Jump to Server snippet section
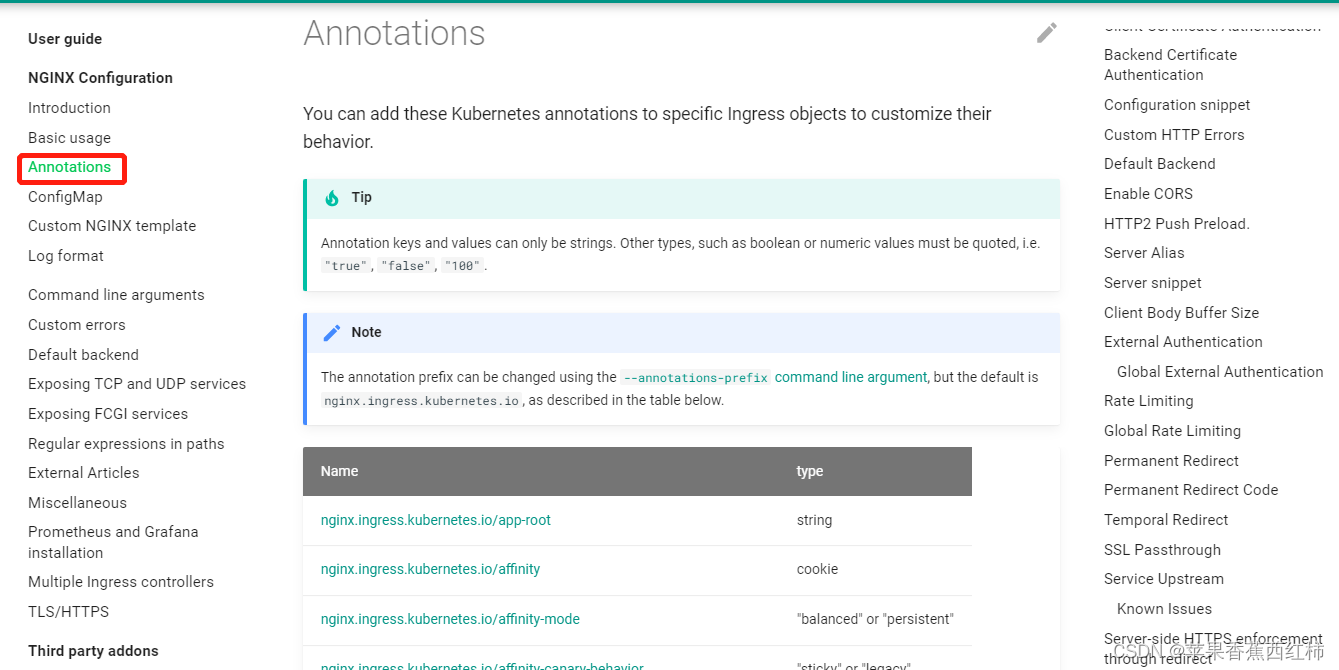1339x670 pixels. point(1153,283)
